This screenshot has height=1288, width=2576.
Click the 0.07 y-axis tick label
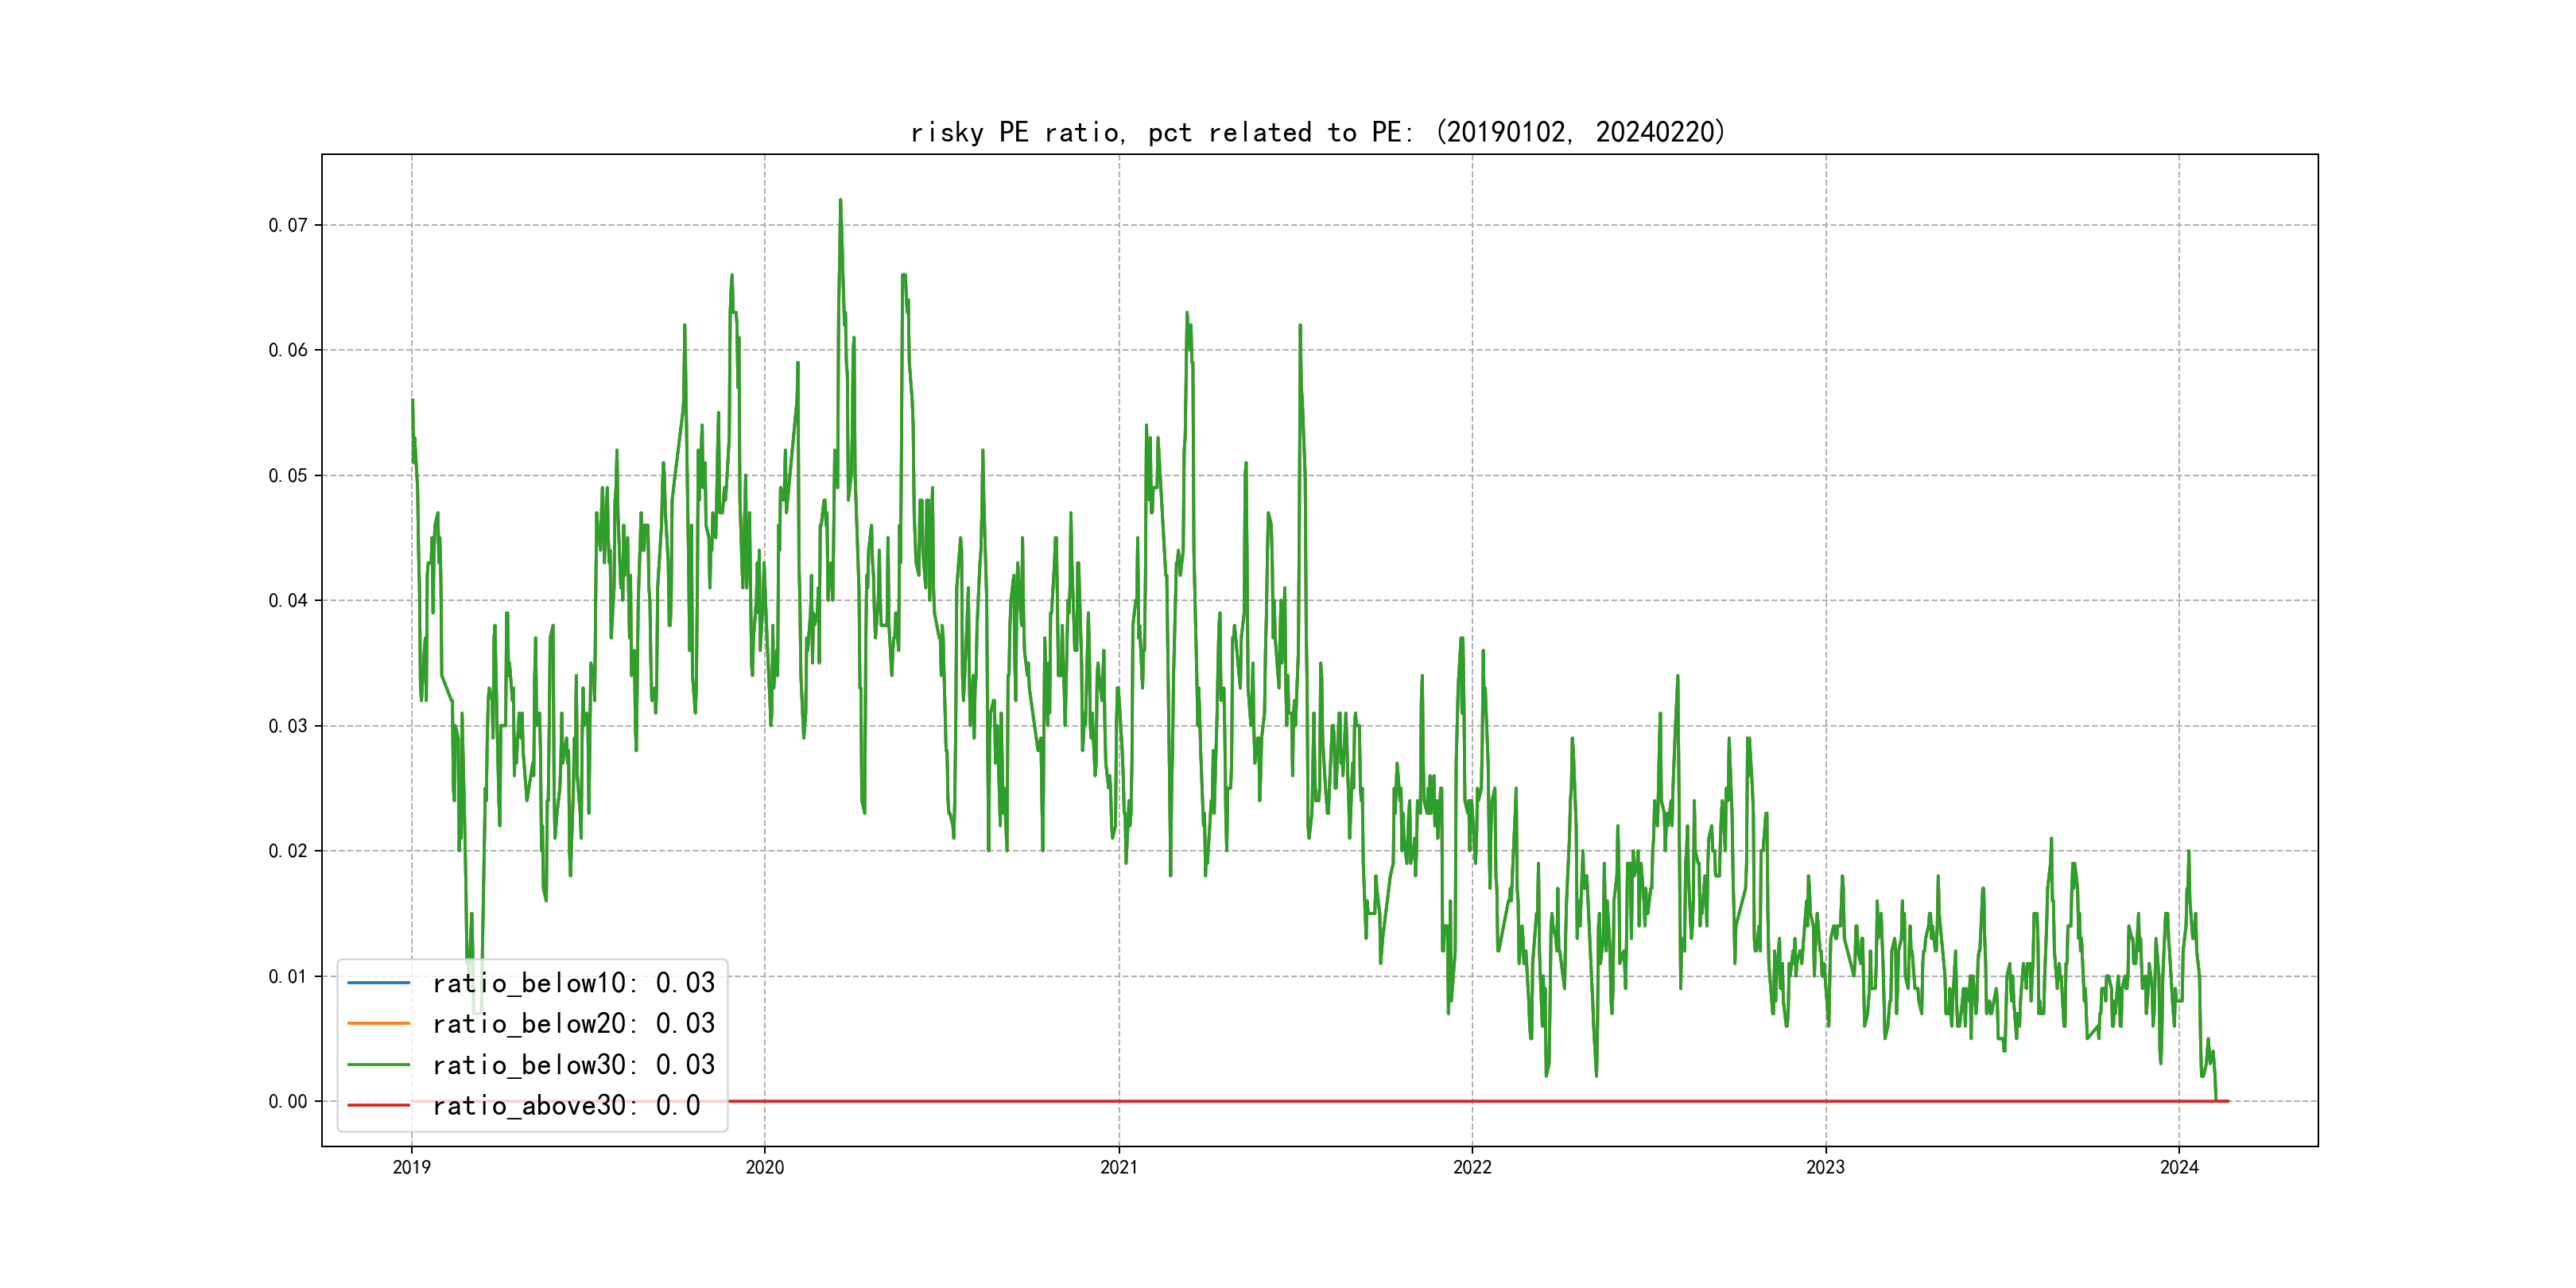tap(288, 225)
